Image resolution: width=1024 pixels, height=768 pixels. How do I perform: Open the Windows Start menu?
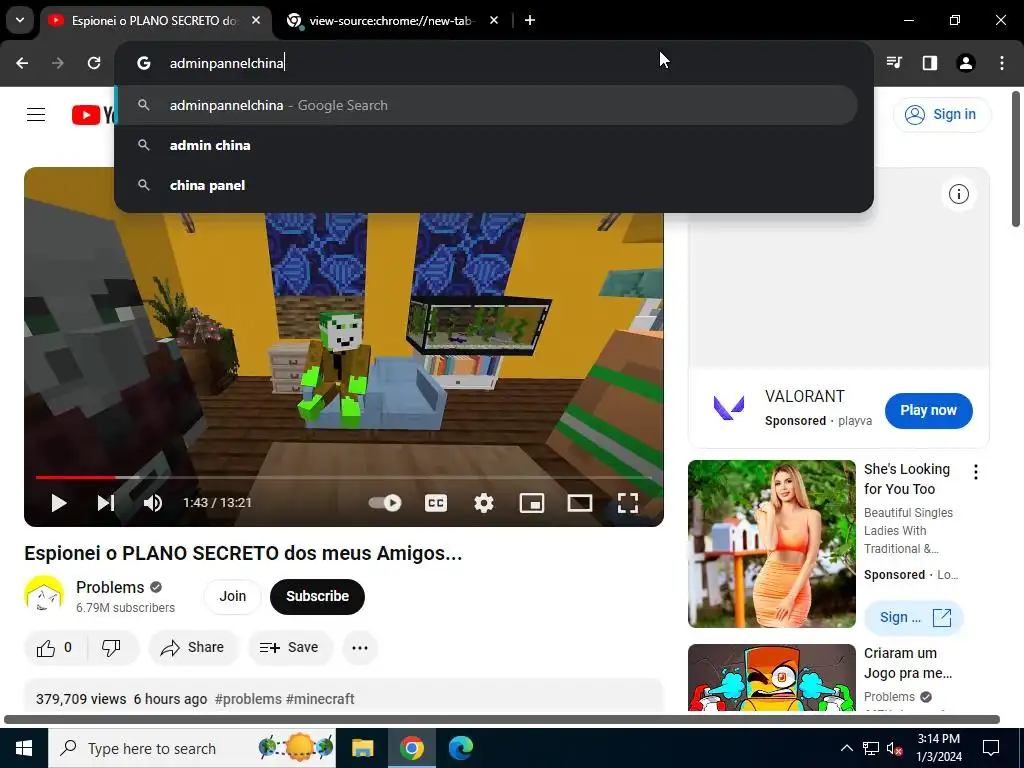click(x=24, y=748)
